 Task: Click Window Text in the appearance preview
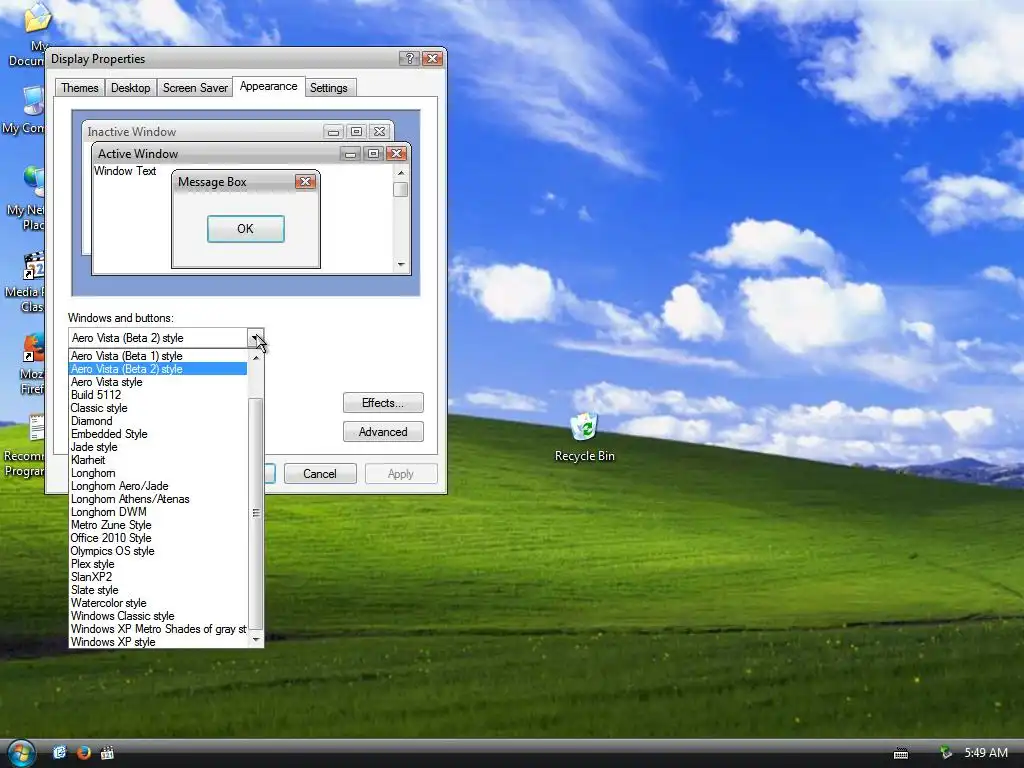(x=125, y=171)
